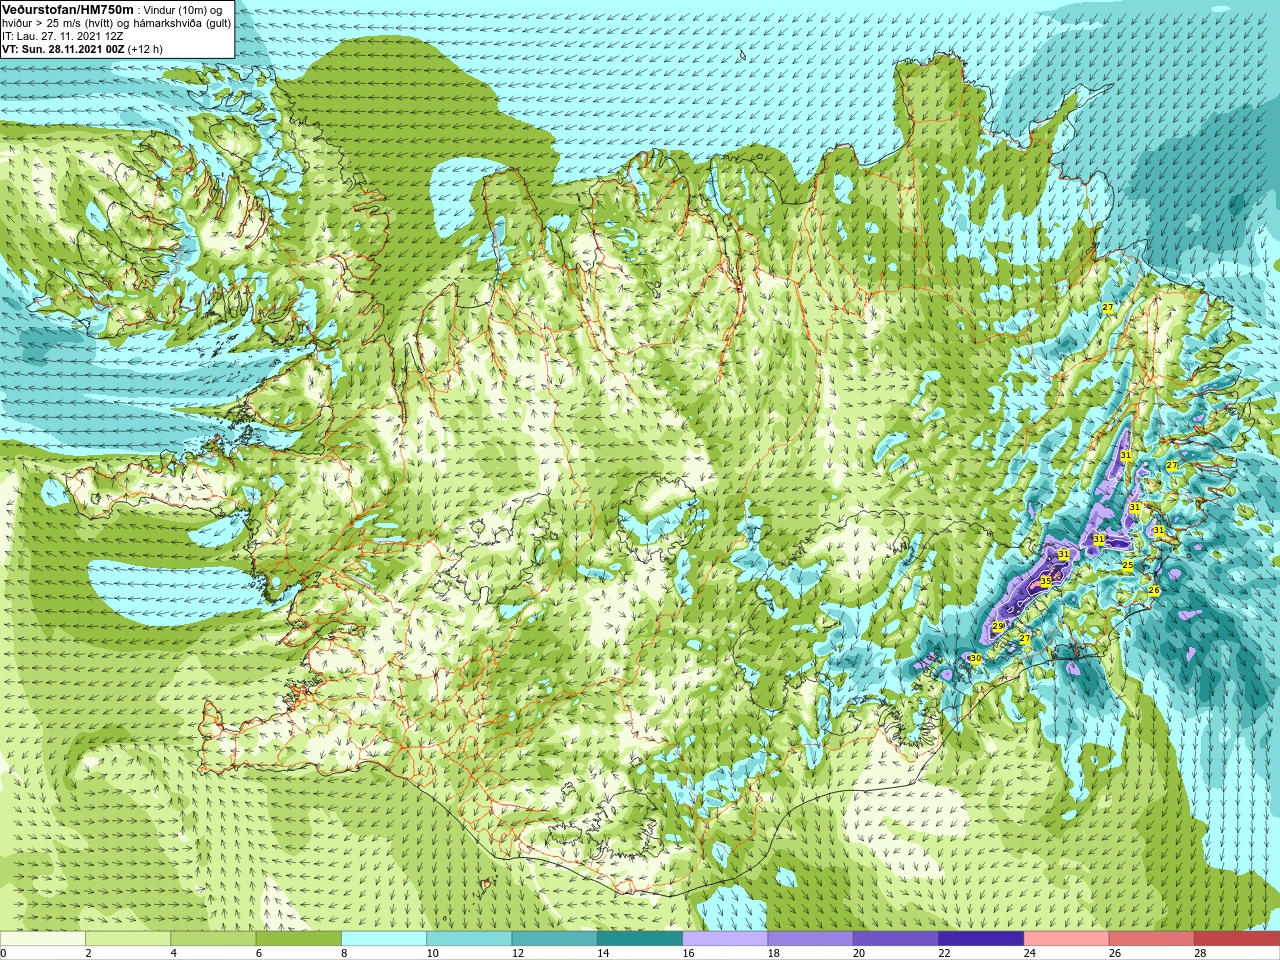The width and height of the screenshot is (1280, 960).
Task: Click the 'VT: Sun. 28.11.2021 00Z' valid time
Action: pyautogui.click(x=62, y=49)
